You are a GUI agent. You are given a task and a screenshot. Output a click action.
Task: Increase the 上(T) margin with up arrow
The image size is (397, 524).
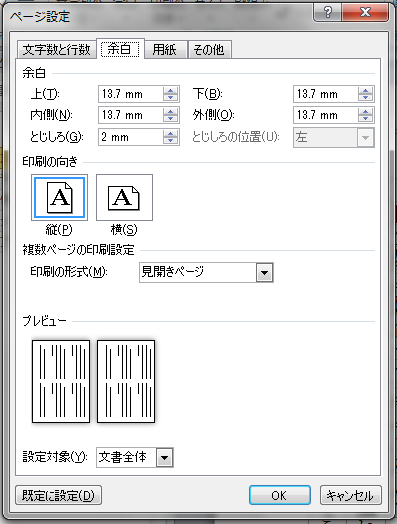(x=170, y=90)
